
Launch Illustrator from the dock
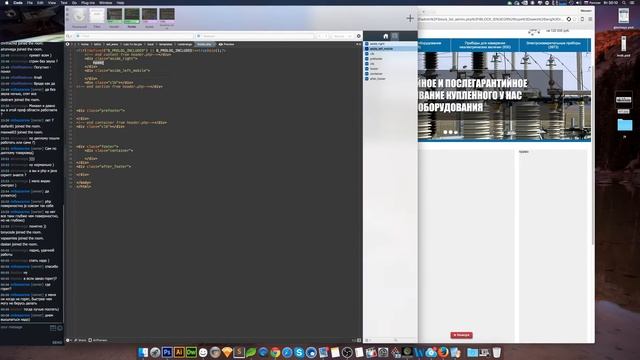(179, 352)
